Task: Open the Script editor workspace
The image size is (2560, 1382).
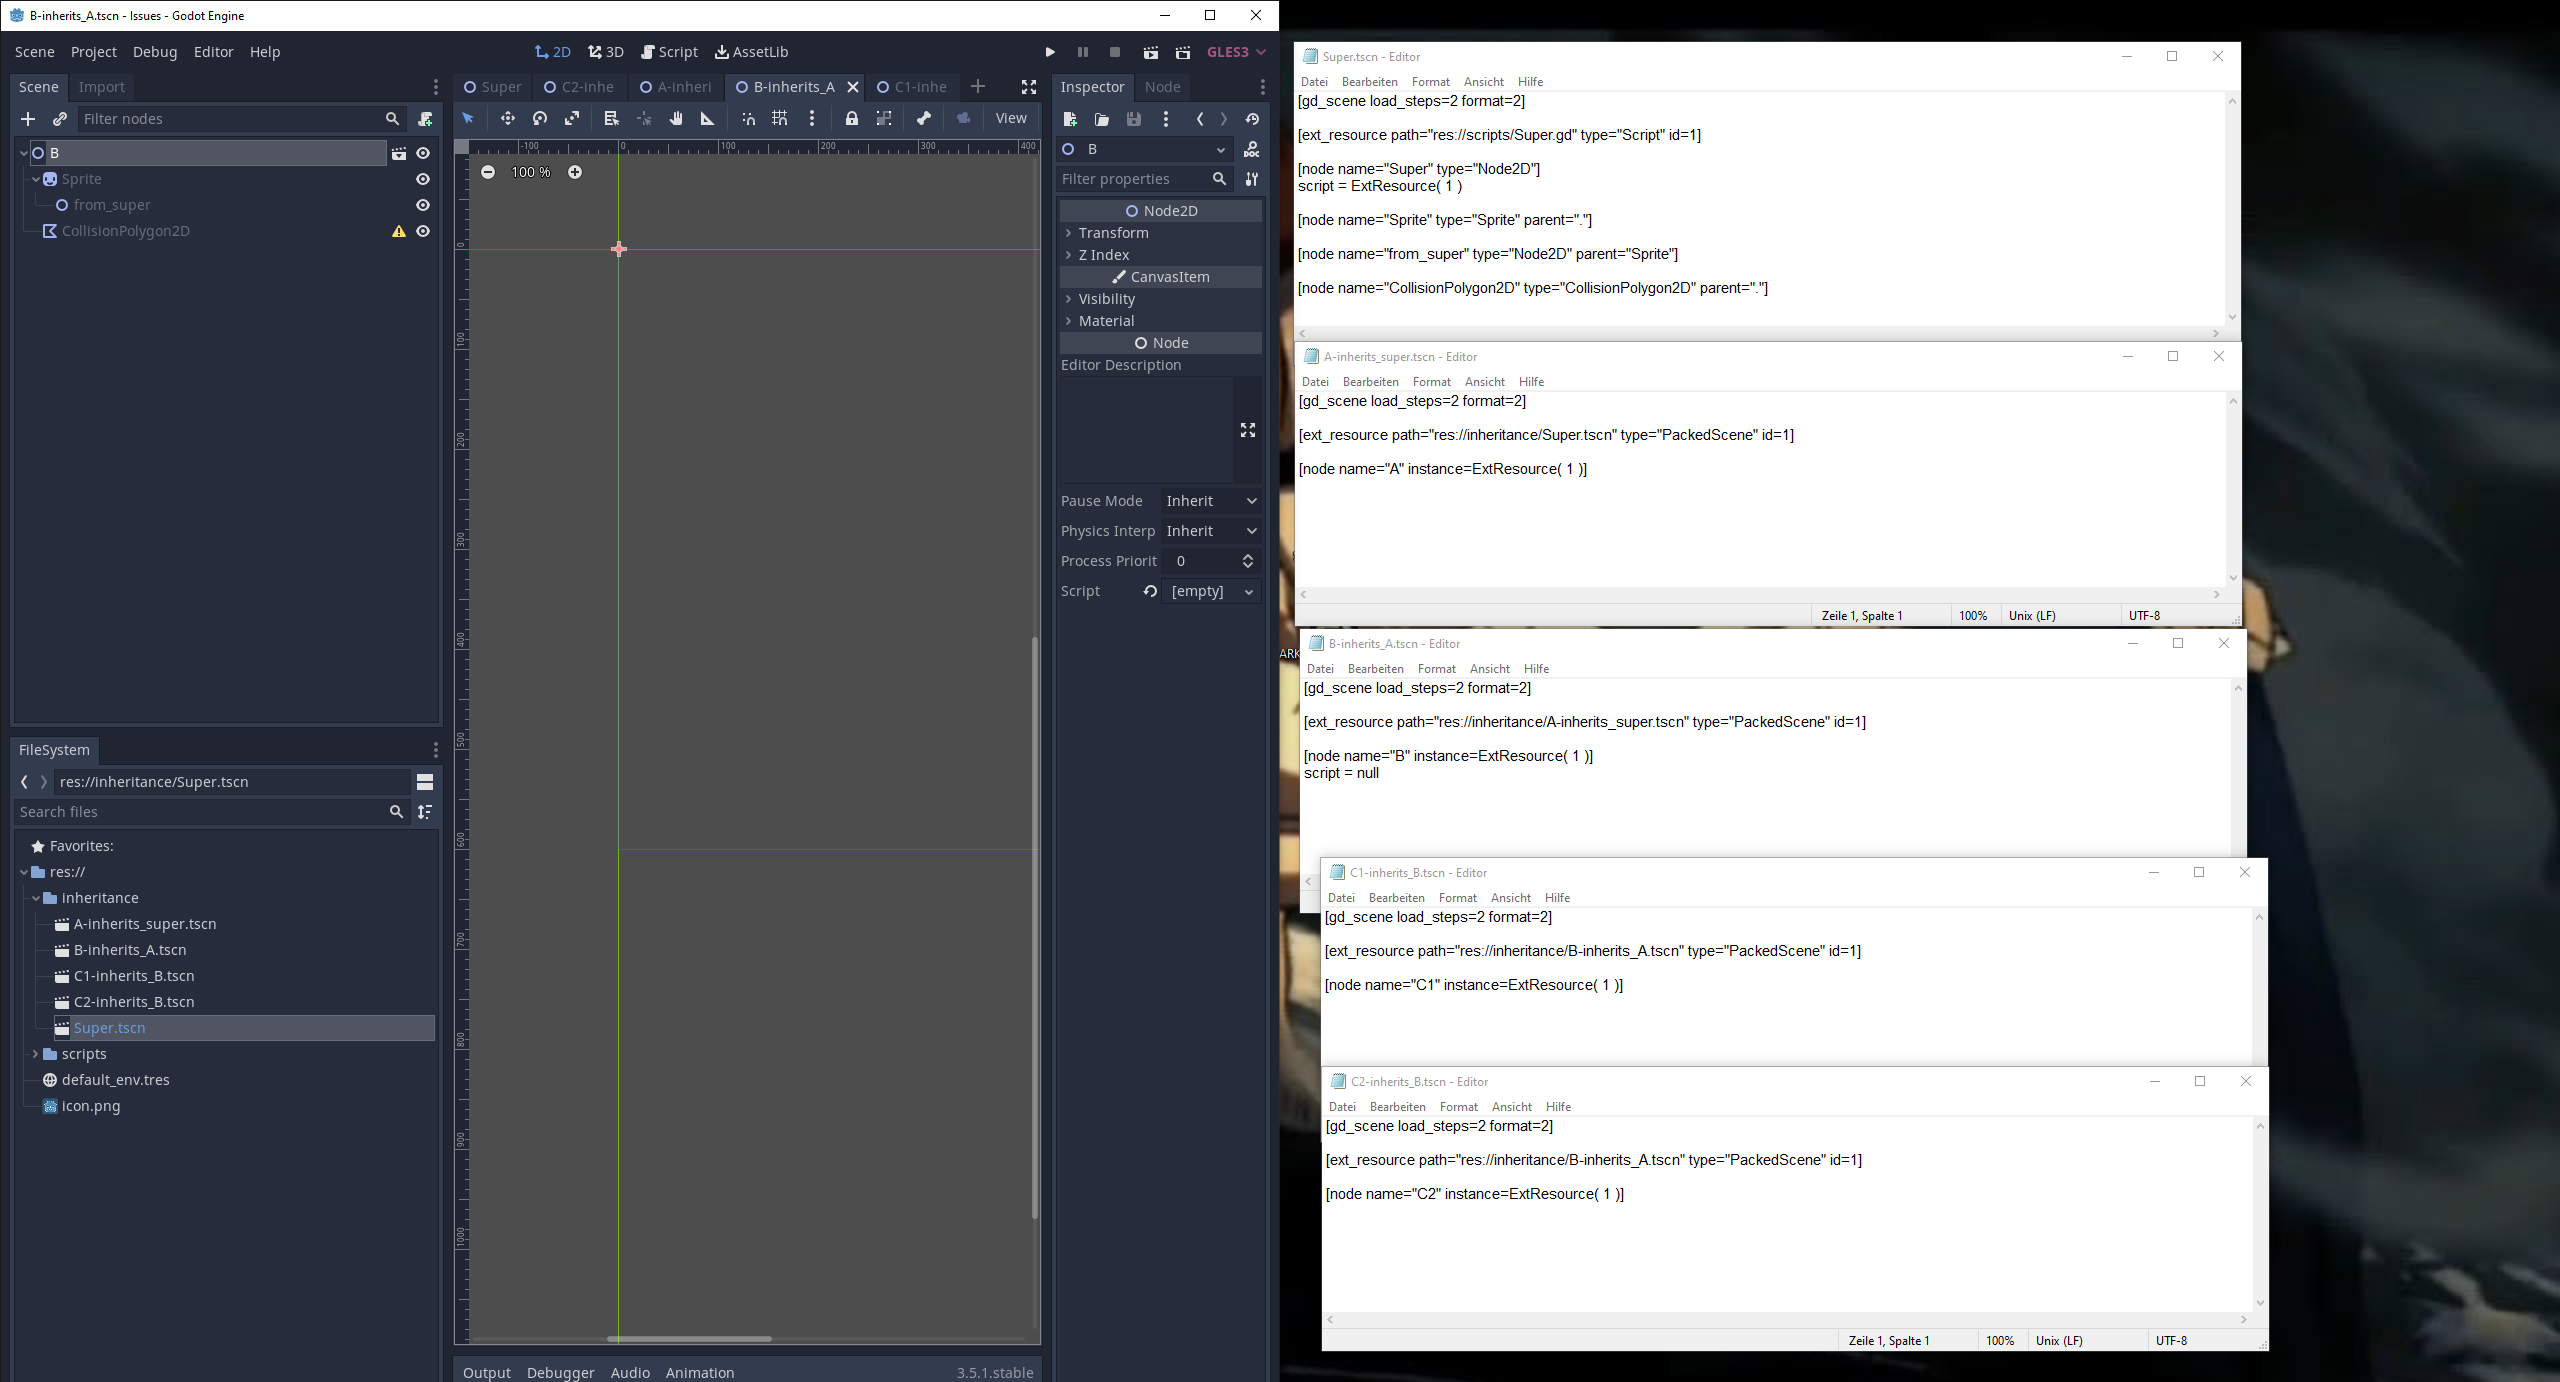Action: [x=670, y=52]
